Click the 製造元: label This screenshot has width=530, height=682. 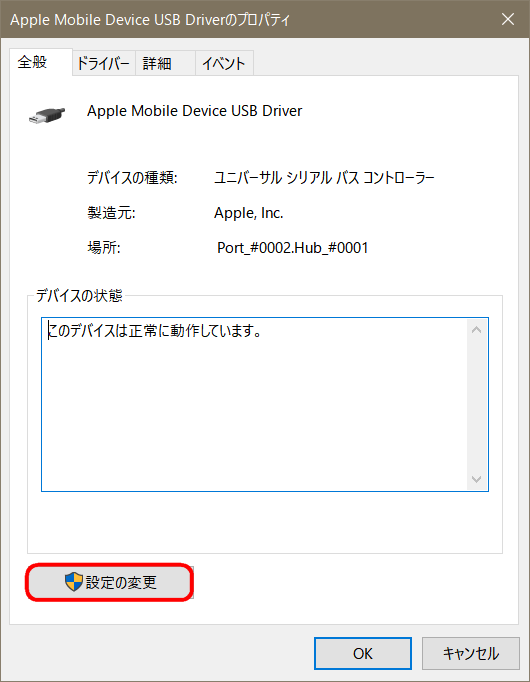pyautogui.click(x=111, y=213)
